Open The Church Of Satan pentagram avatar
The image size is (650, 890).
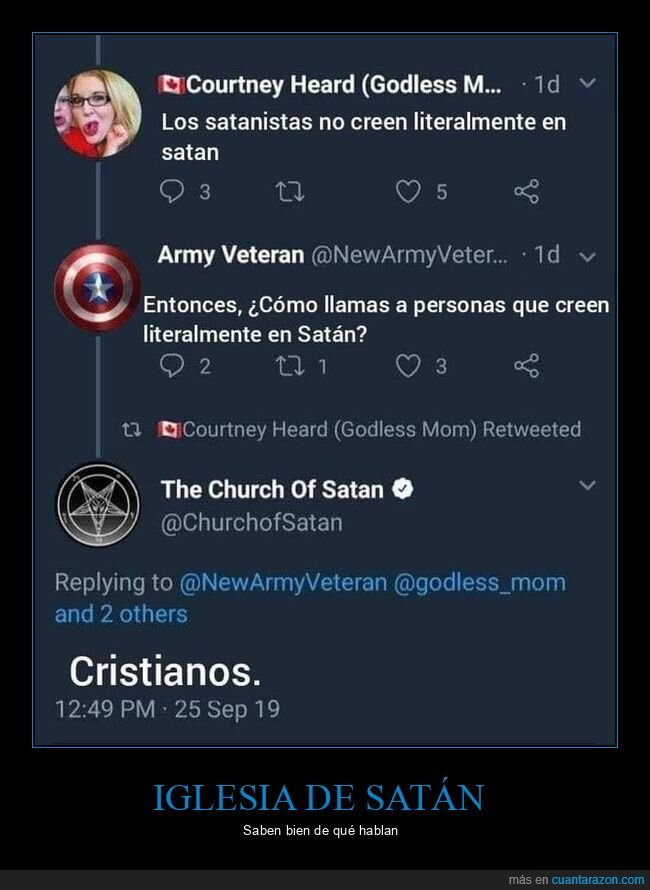pos(97,503)
